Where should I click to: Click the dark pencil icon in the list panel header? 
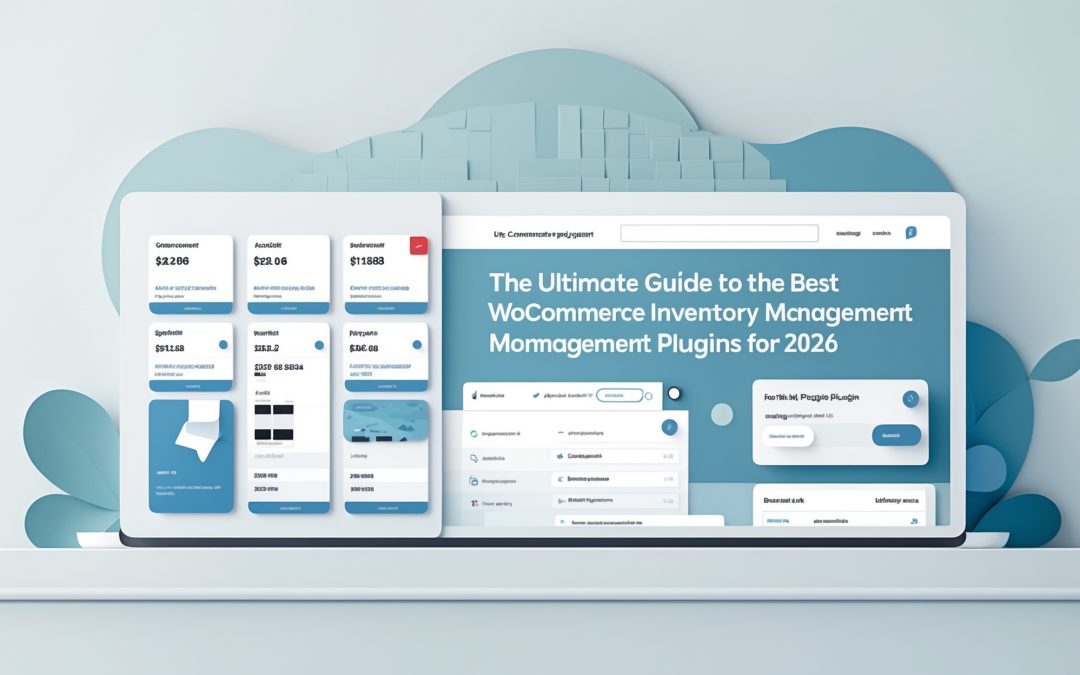point(474,395)
